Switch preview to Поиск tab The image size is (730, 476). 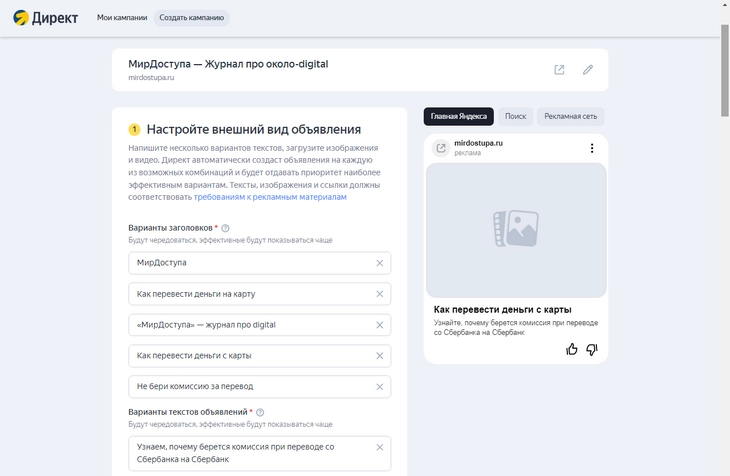coord(515,116)
